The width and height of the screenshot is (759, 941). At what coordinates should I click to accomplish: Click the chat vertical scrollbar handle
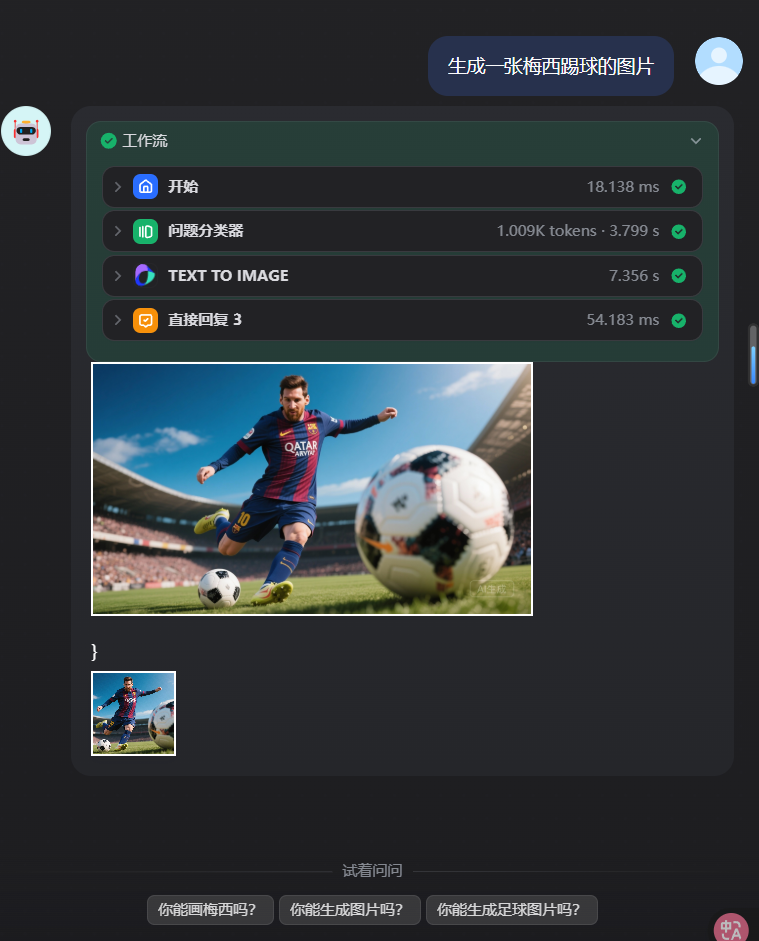(x=753, y=356)
